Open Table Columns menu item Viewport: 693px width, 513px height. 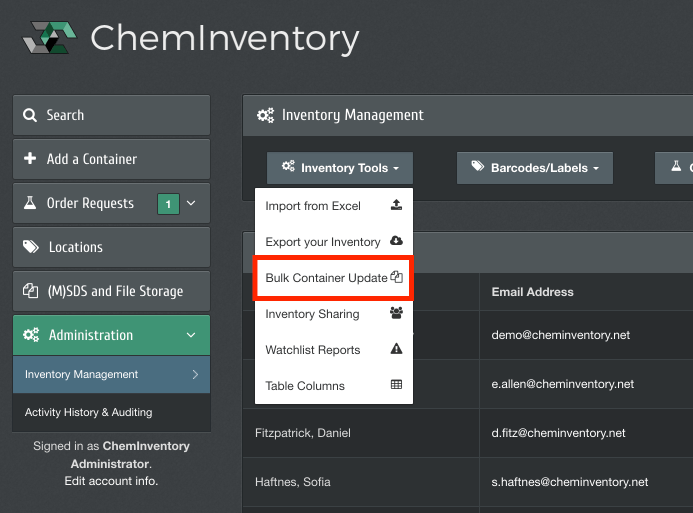coord(334,386)
